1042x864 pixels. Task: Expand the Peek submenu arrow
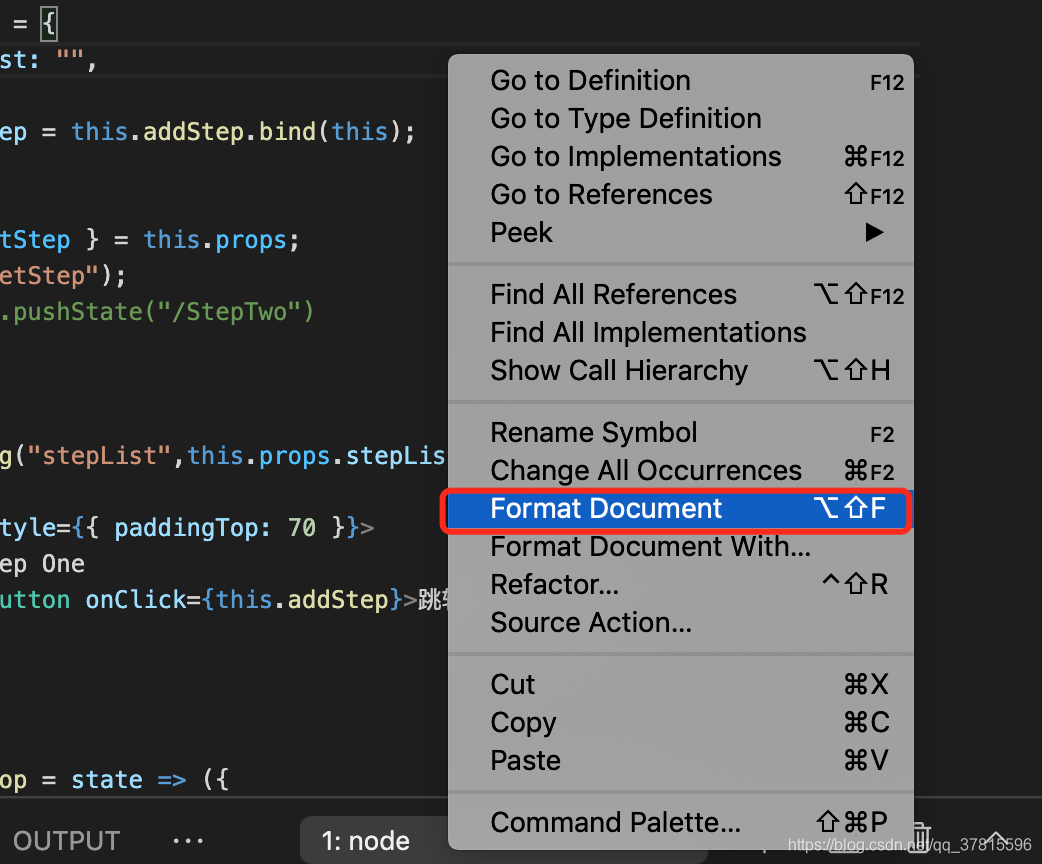point(874,233)
